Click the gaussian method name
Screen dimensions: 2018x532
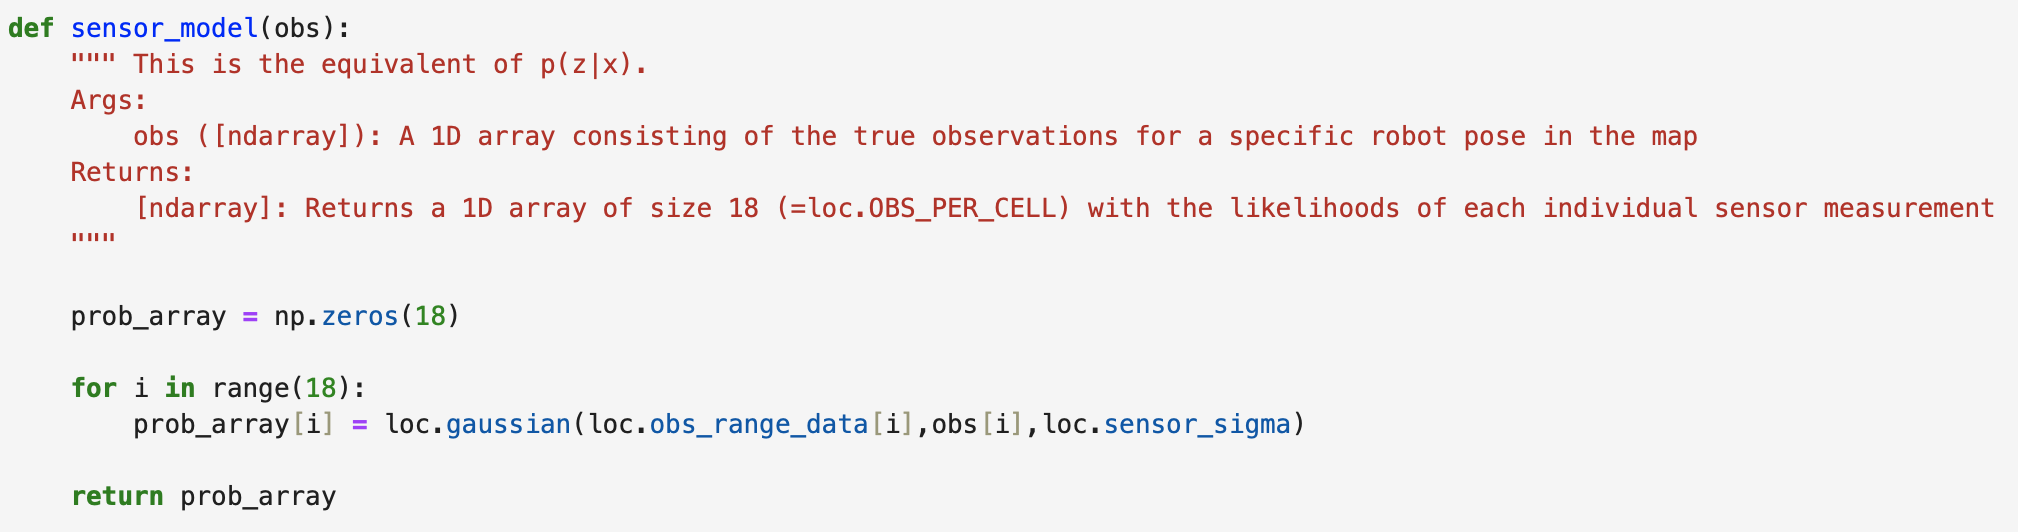point(508,425)
